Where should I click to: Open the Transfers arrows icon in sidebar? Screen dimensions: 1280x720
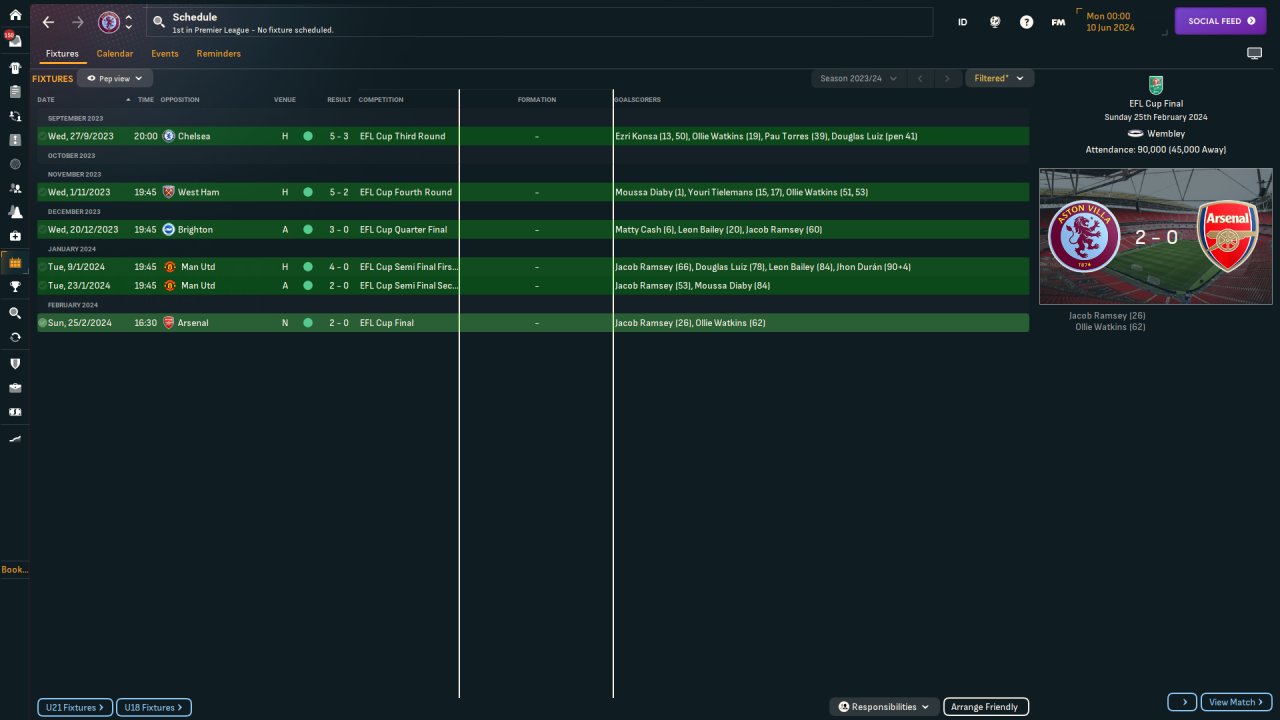(15, 337)
